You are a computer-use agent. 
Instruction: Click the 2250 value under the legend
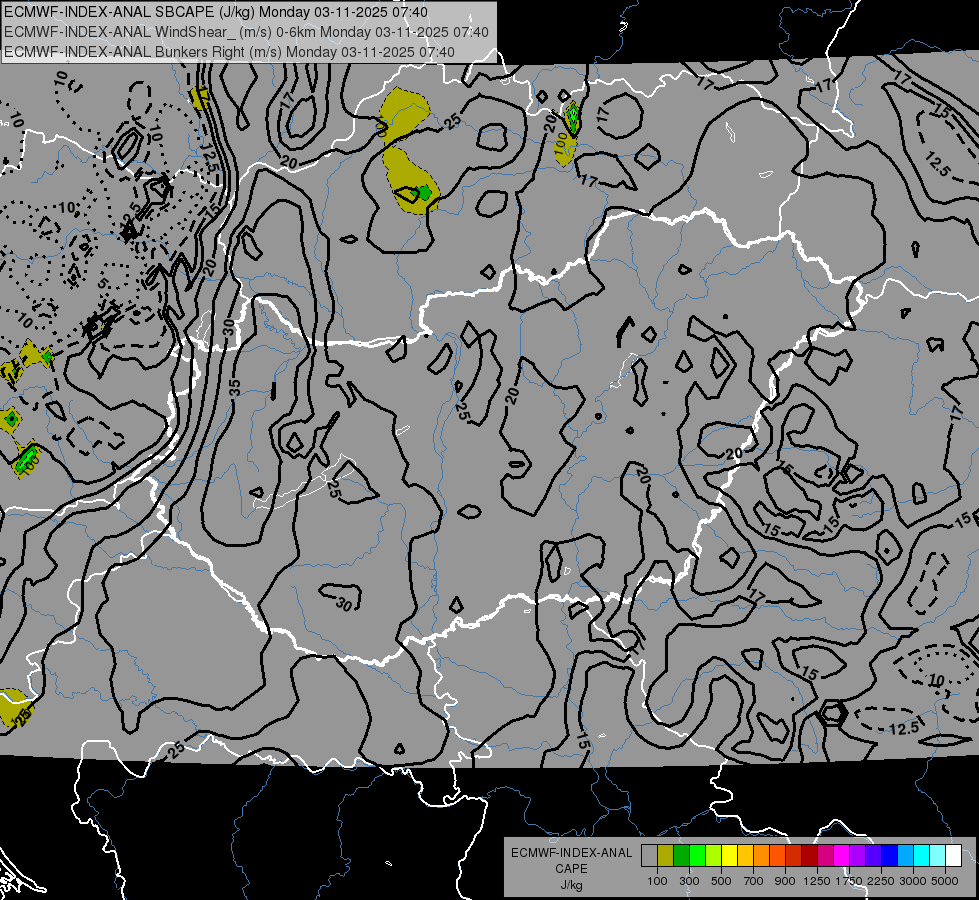pyautogui.click(x=880, y=881)
